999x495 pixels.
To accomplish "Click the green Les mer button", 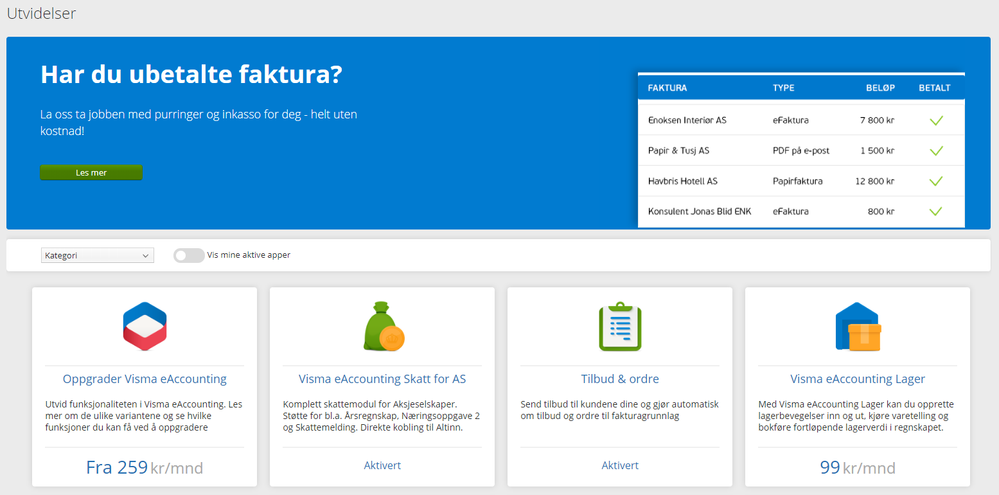I will (91, 173).
